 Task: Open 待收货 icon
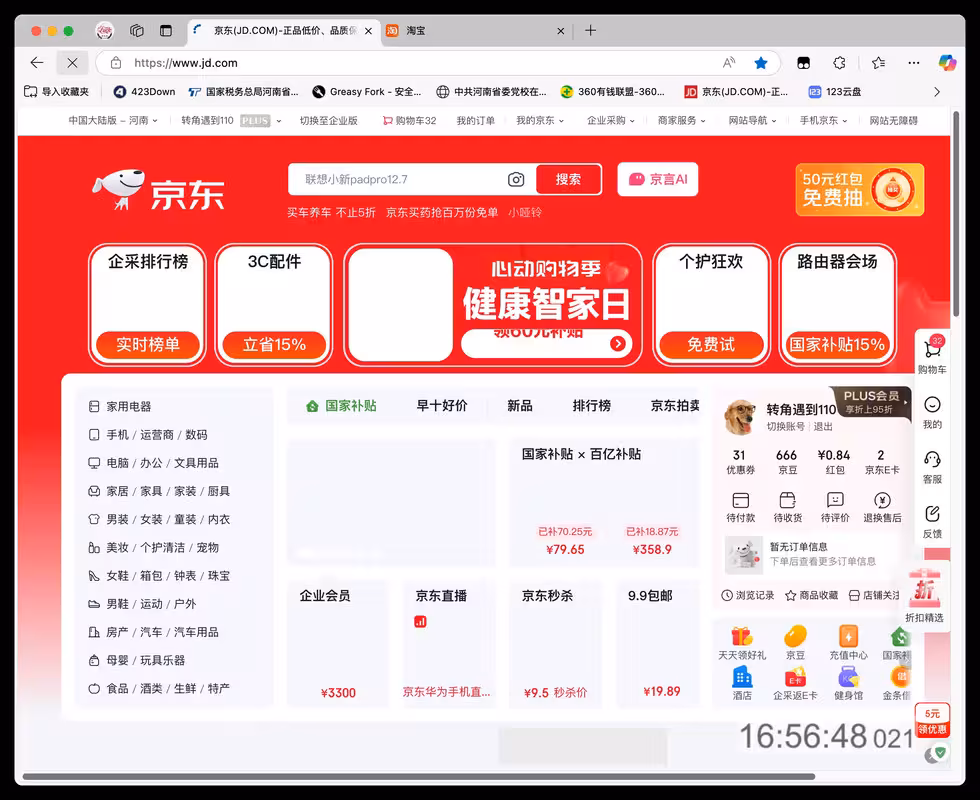pyautogui.click(x=788, y=507)
